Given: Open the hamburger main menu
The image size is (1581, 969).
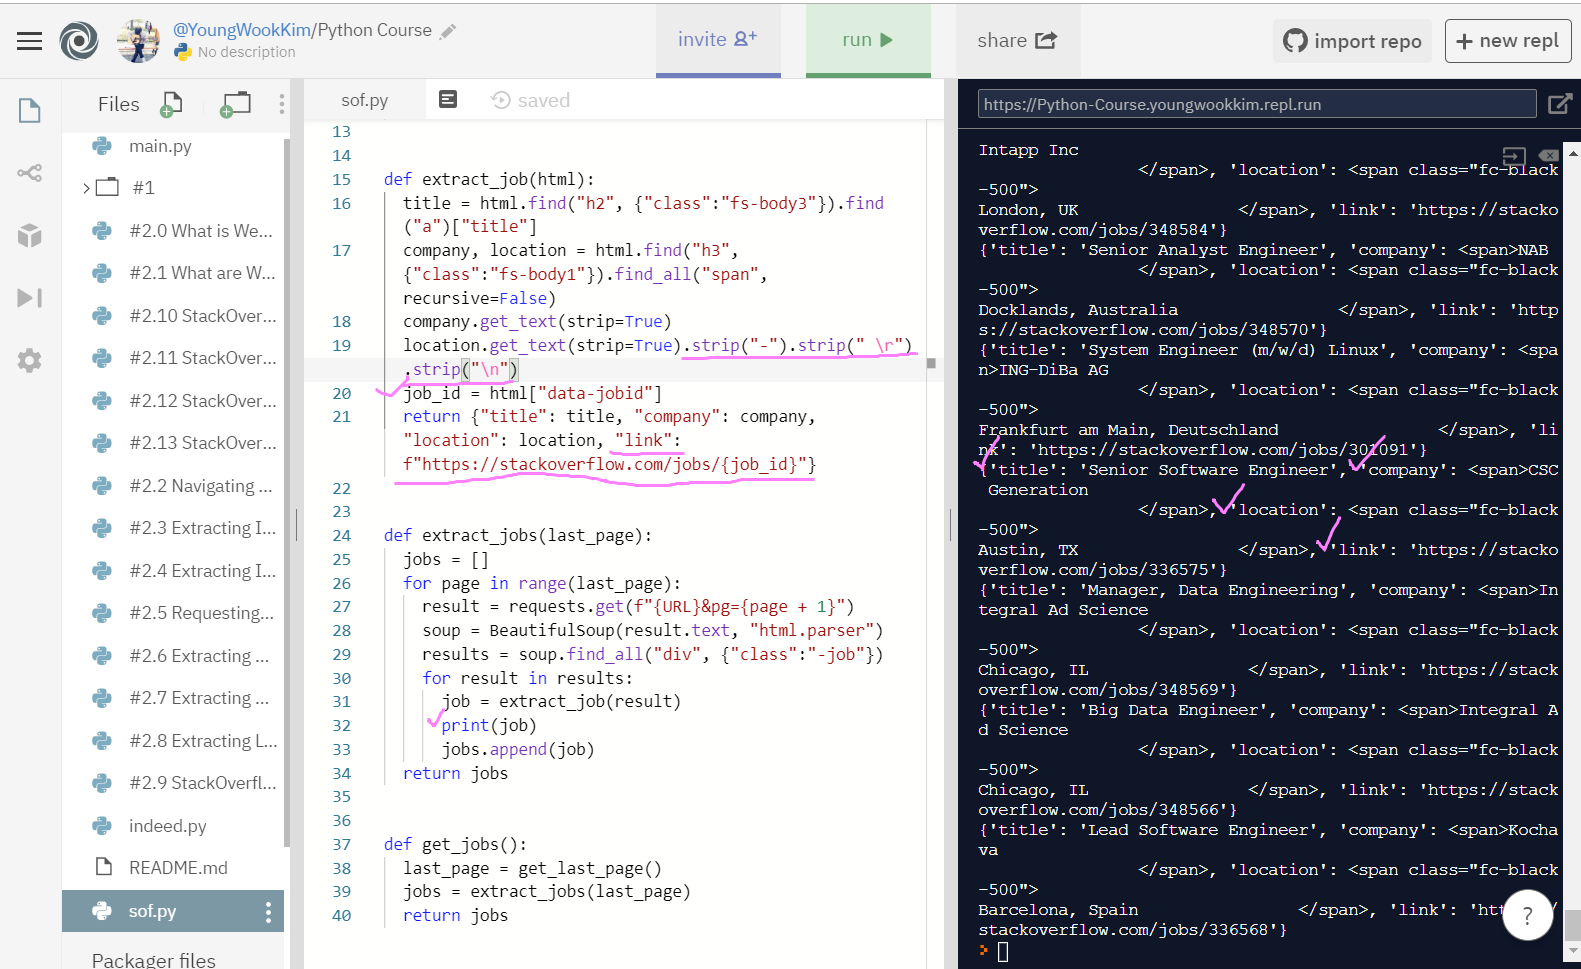Looking at the screenshot, I should (30, 41).
